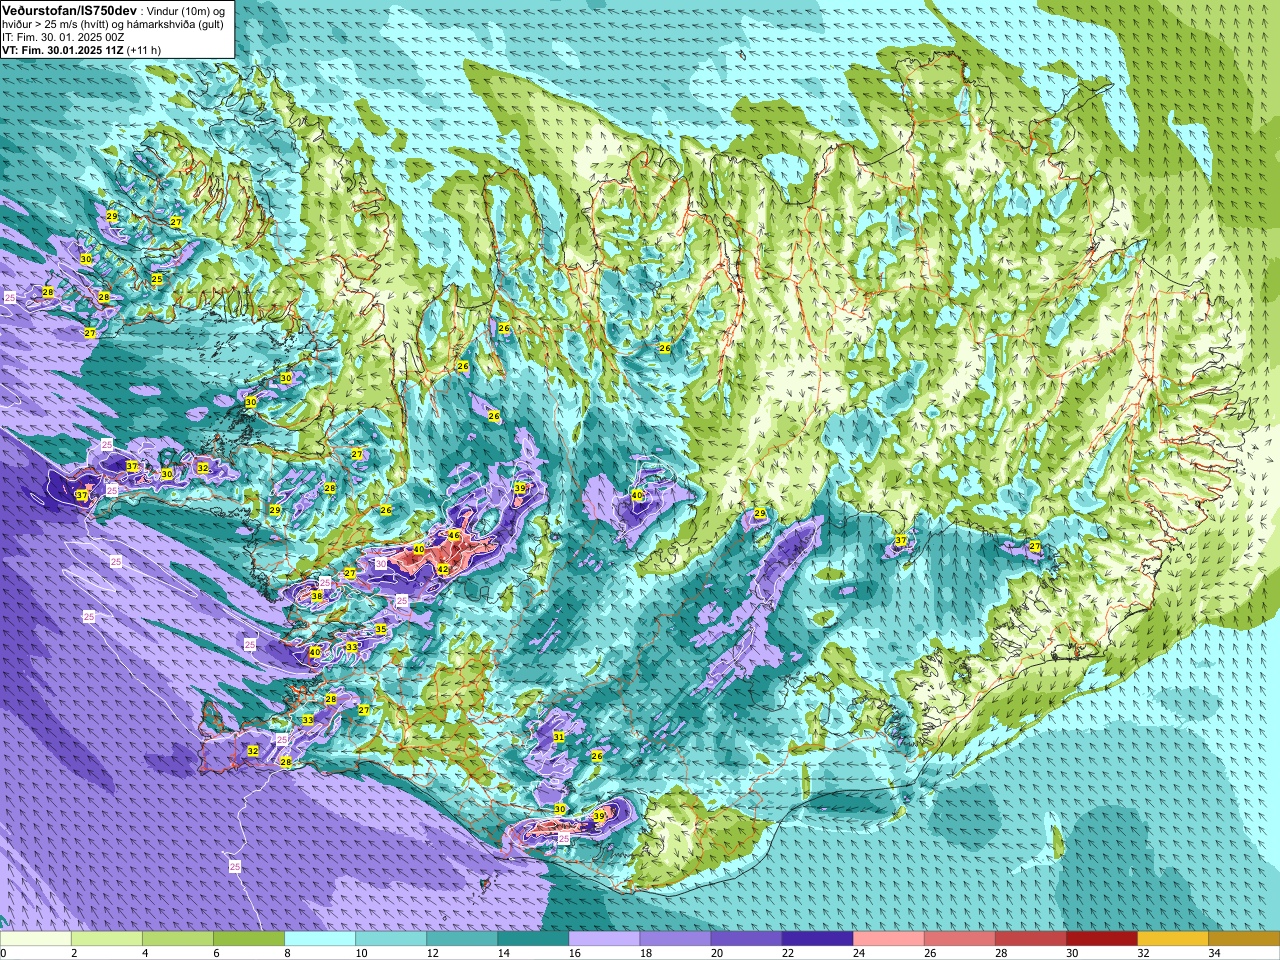Click the legend swatch between 20 and 22

[x=746, y=939]
